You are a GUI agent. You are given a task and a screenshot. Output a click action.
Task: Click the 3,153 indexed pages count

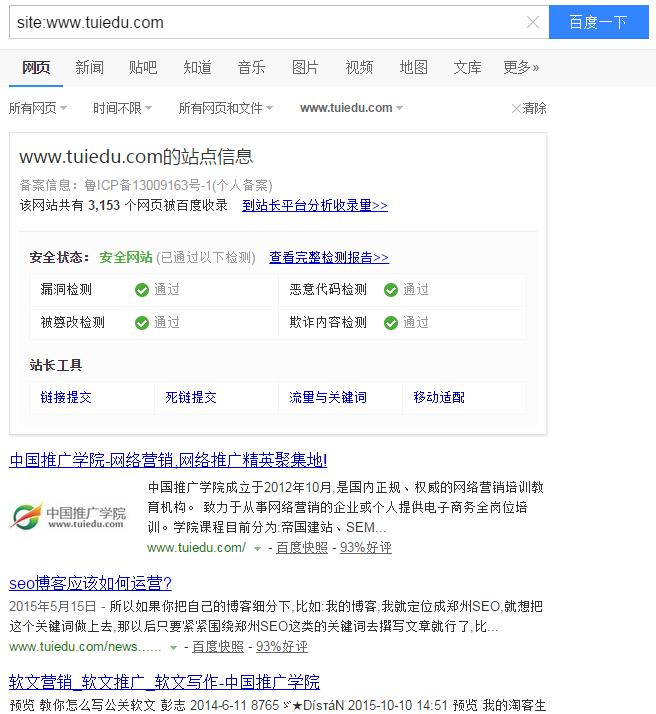coord(104,205)
